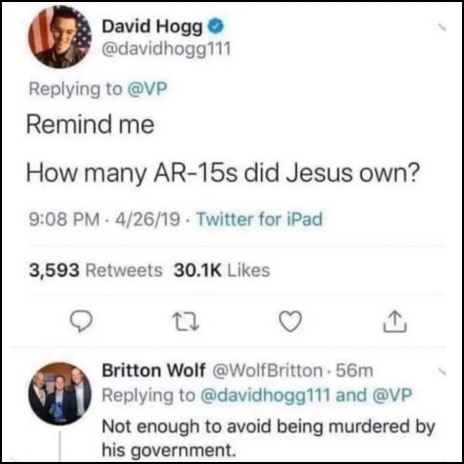Viewport: 464px width, 464px height.
Task: Open the share upload icon
Action: [x=395, y=321]
